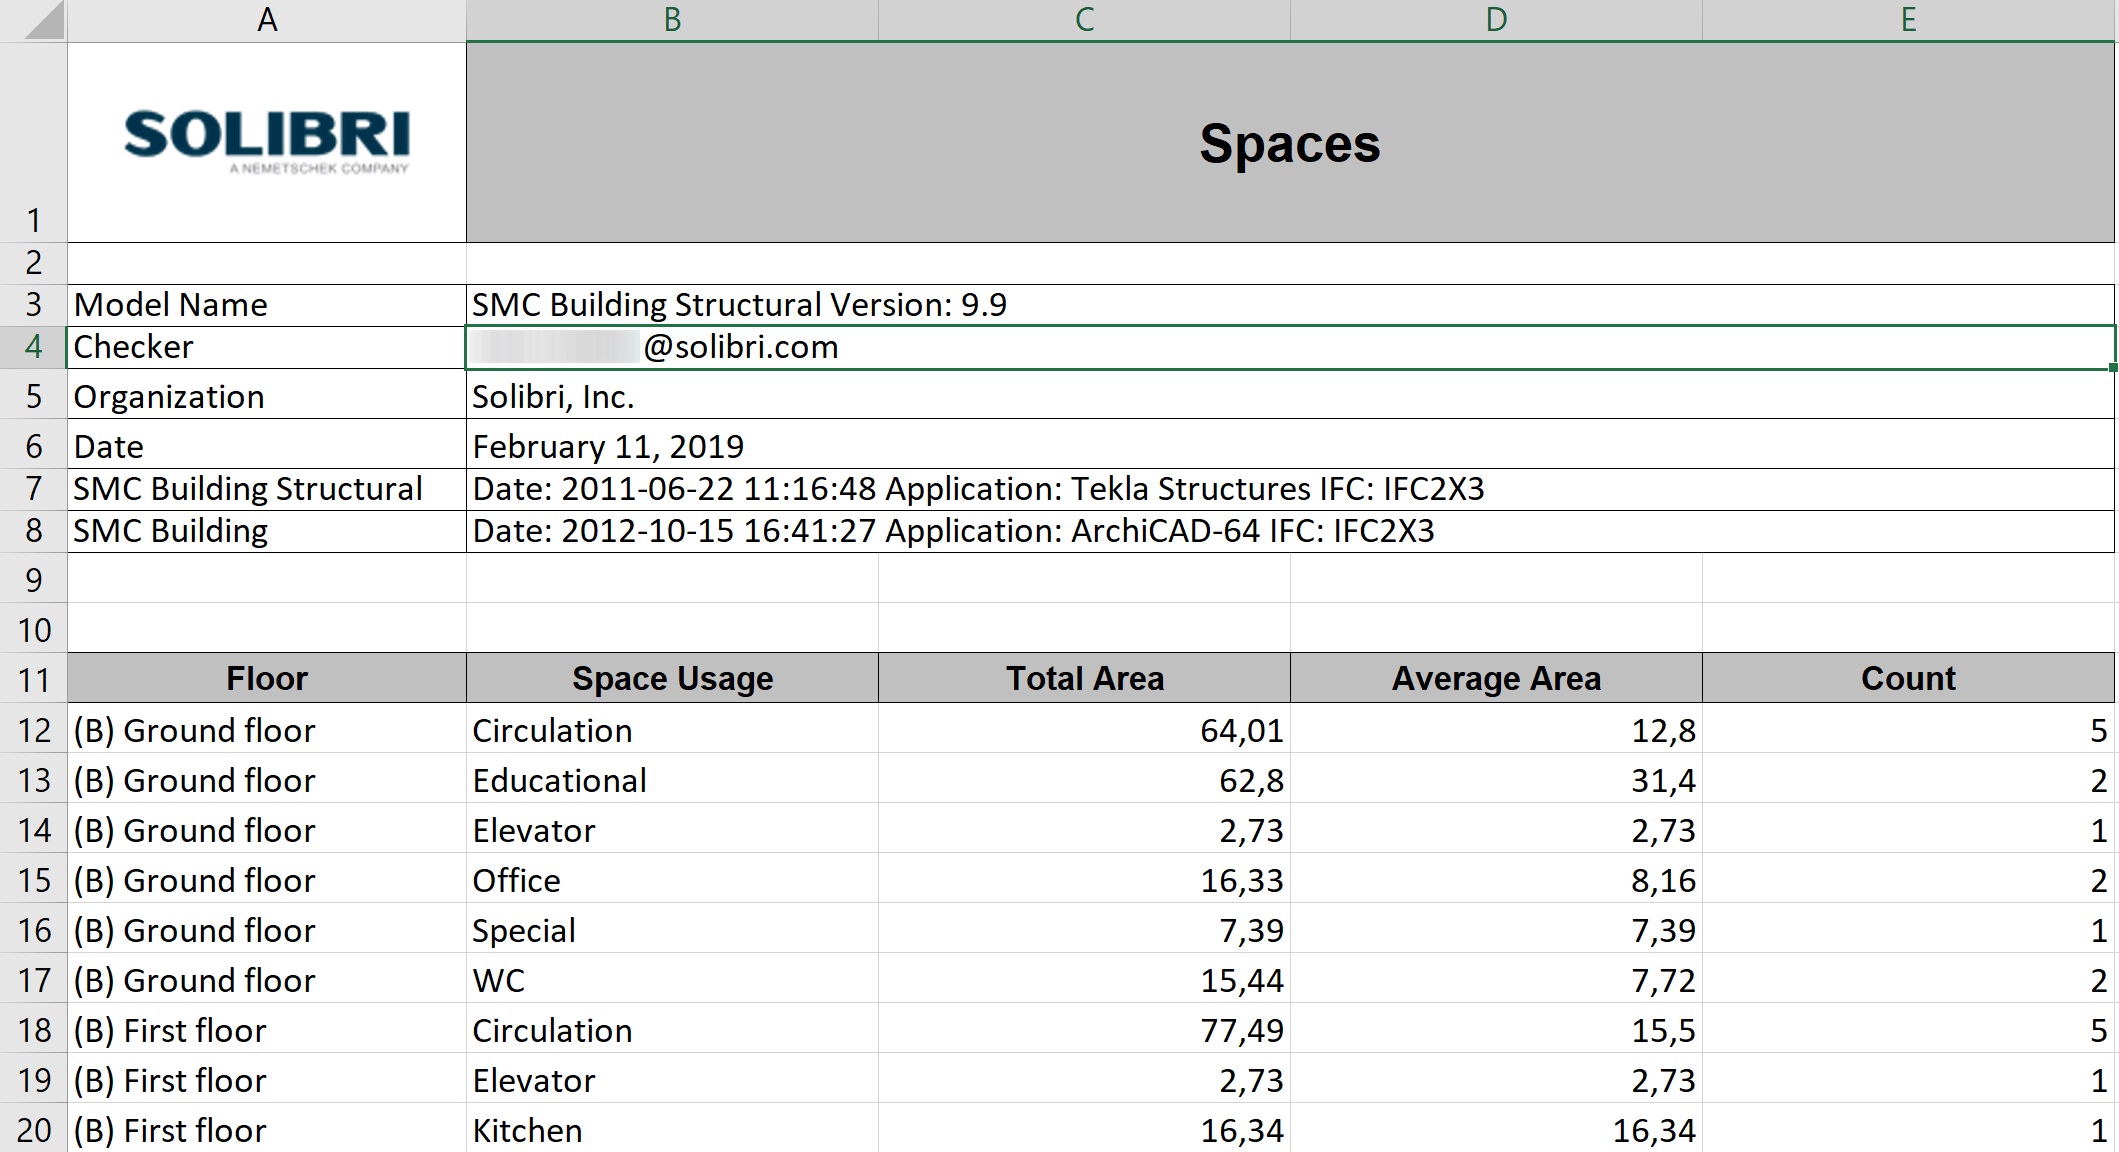Click the Kitchen row's count cell
Viewport: 2119px width, 1152px height.
[1909, 1129]
